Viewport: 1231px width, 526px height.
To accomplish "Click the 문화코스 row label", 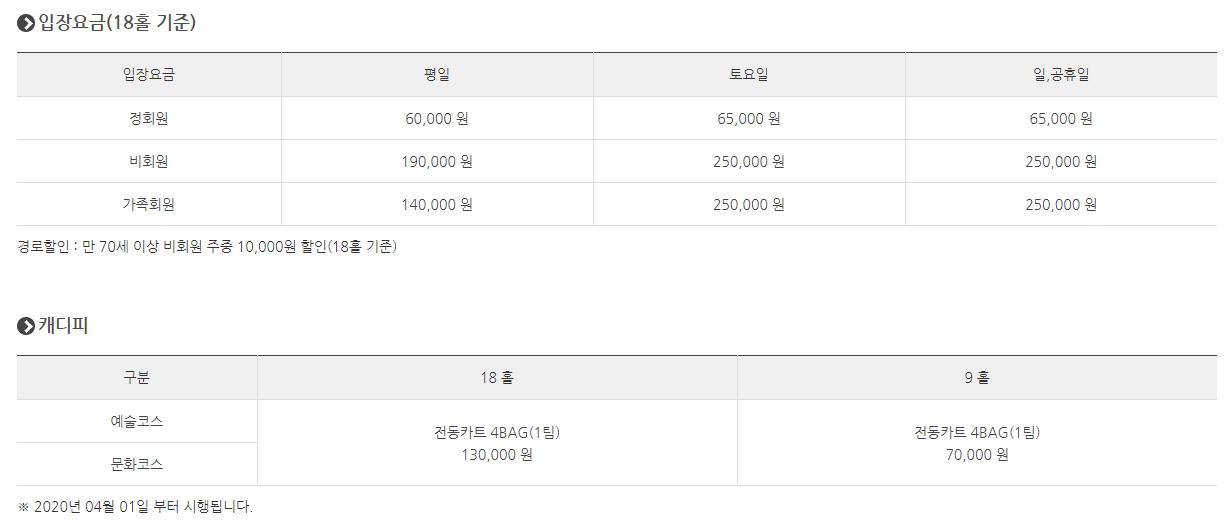I will click(x=137, y=464).
